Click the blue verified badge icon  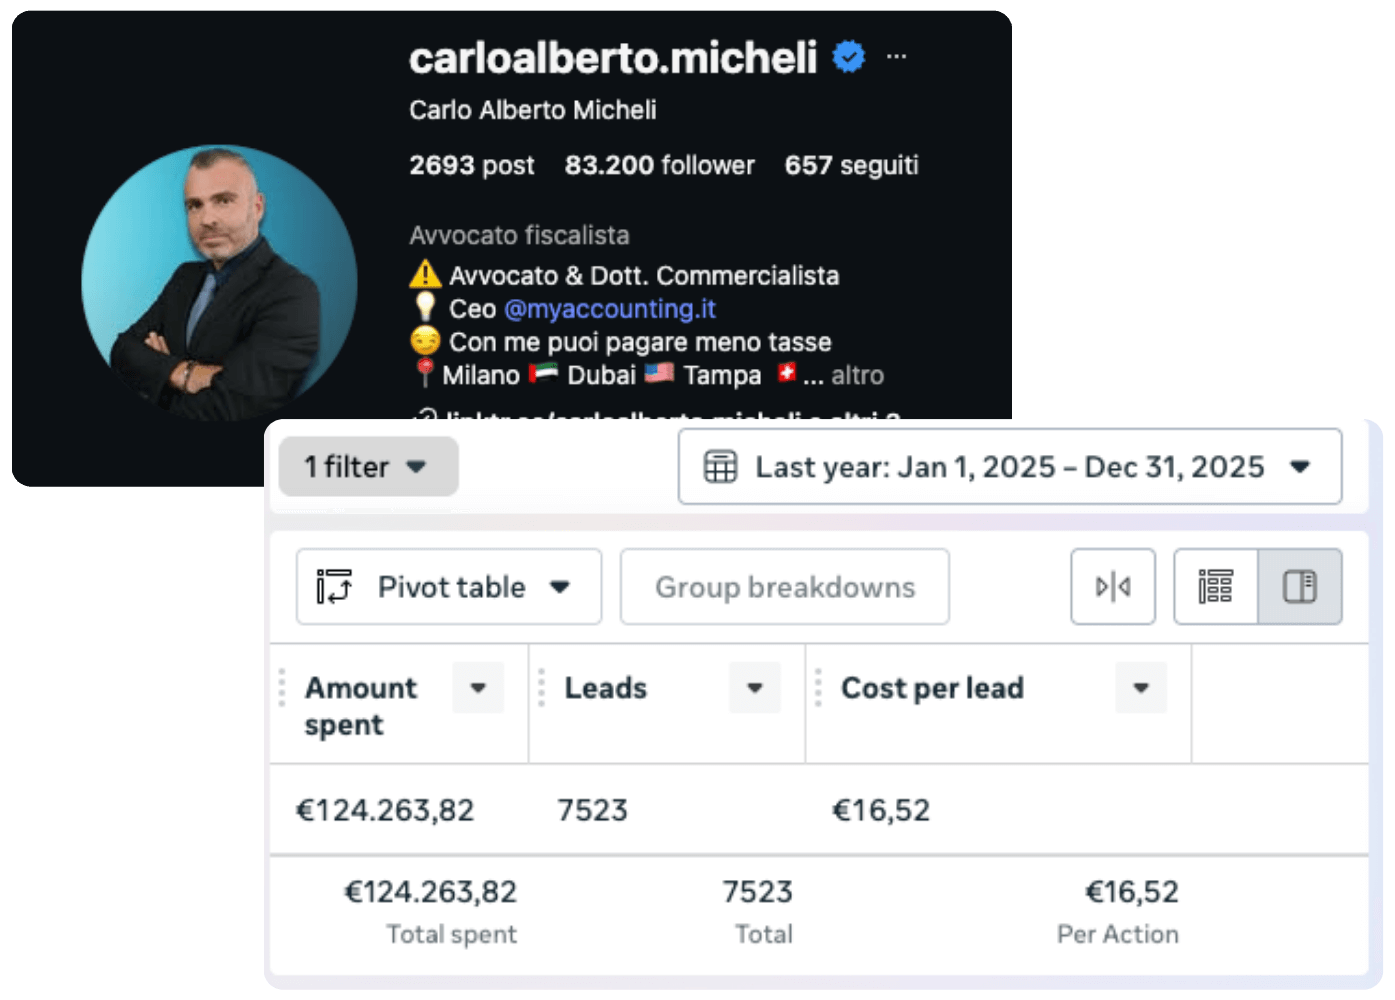point(849,57)
